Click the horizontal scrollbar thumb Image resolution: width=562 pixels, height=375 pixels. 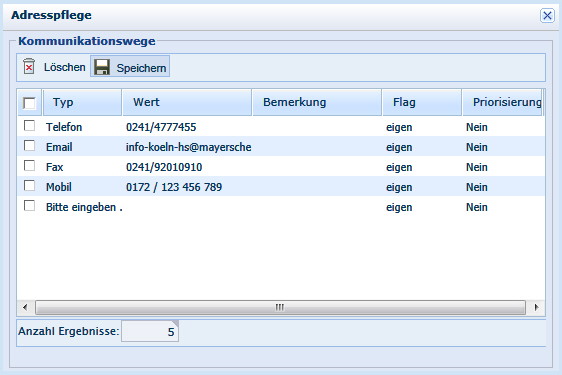pos(280,307)
